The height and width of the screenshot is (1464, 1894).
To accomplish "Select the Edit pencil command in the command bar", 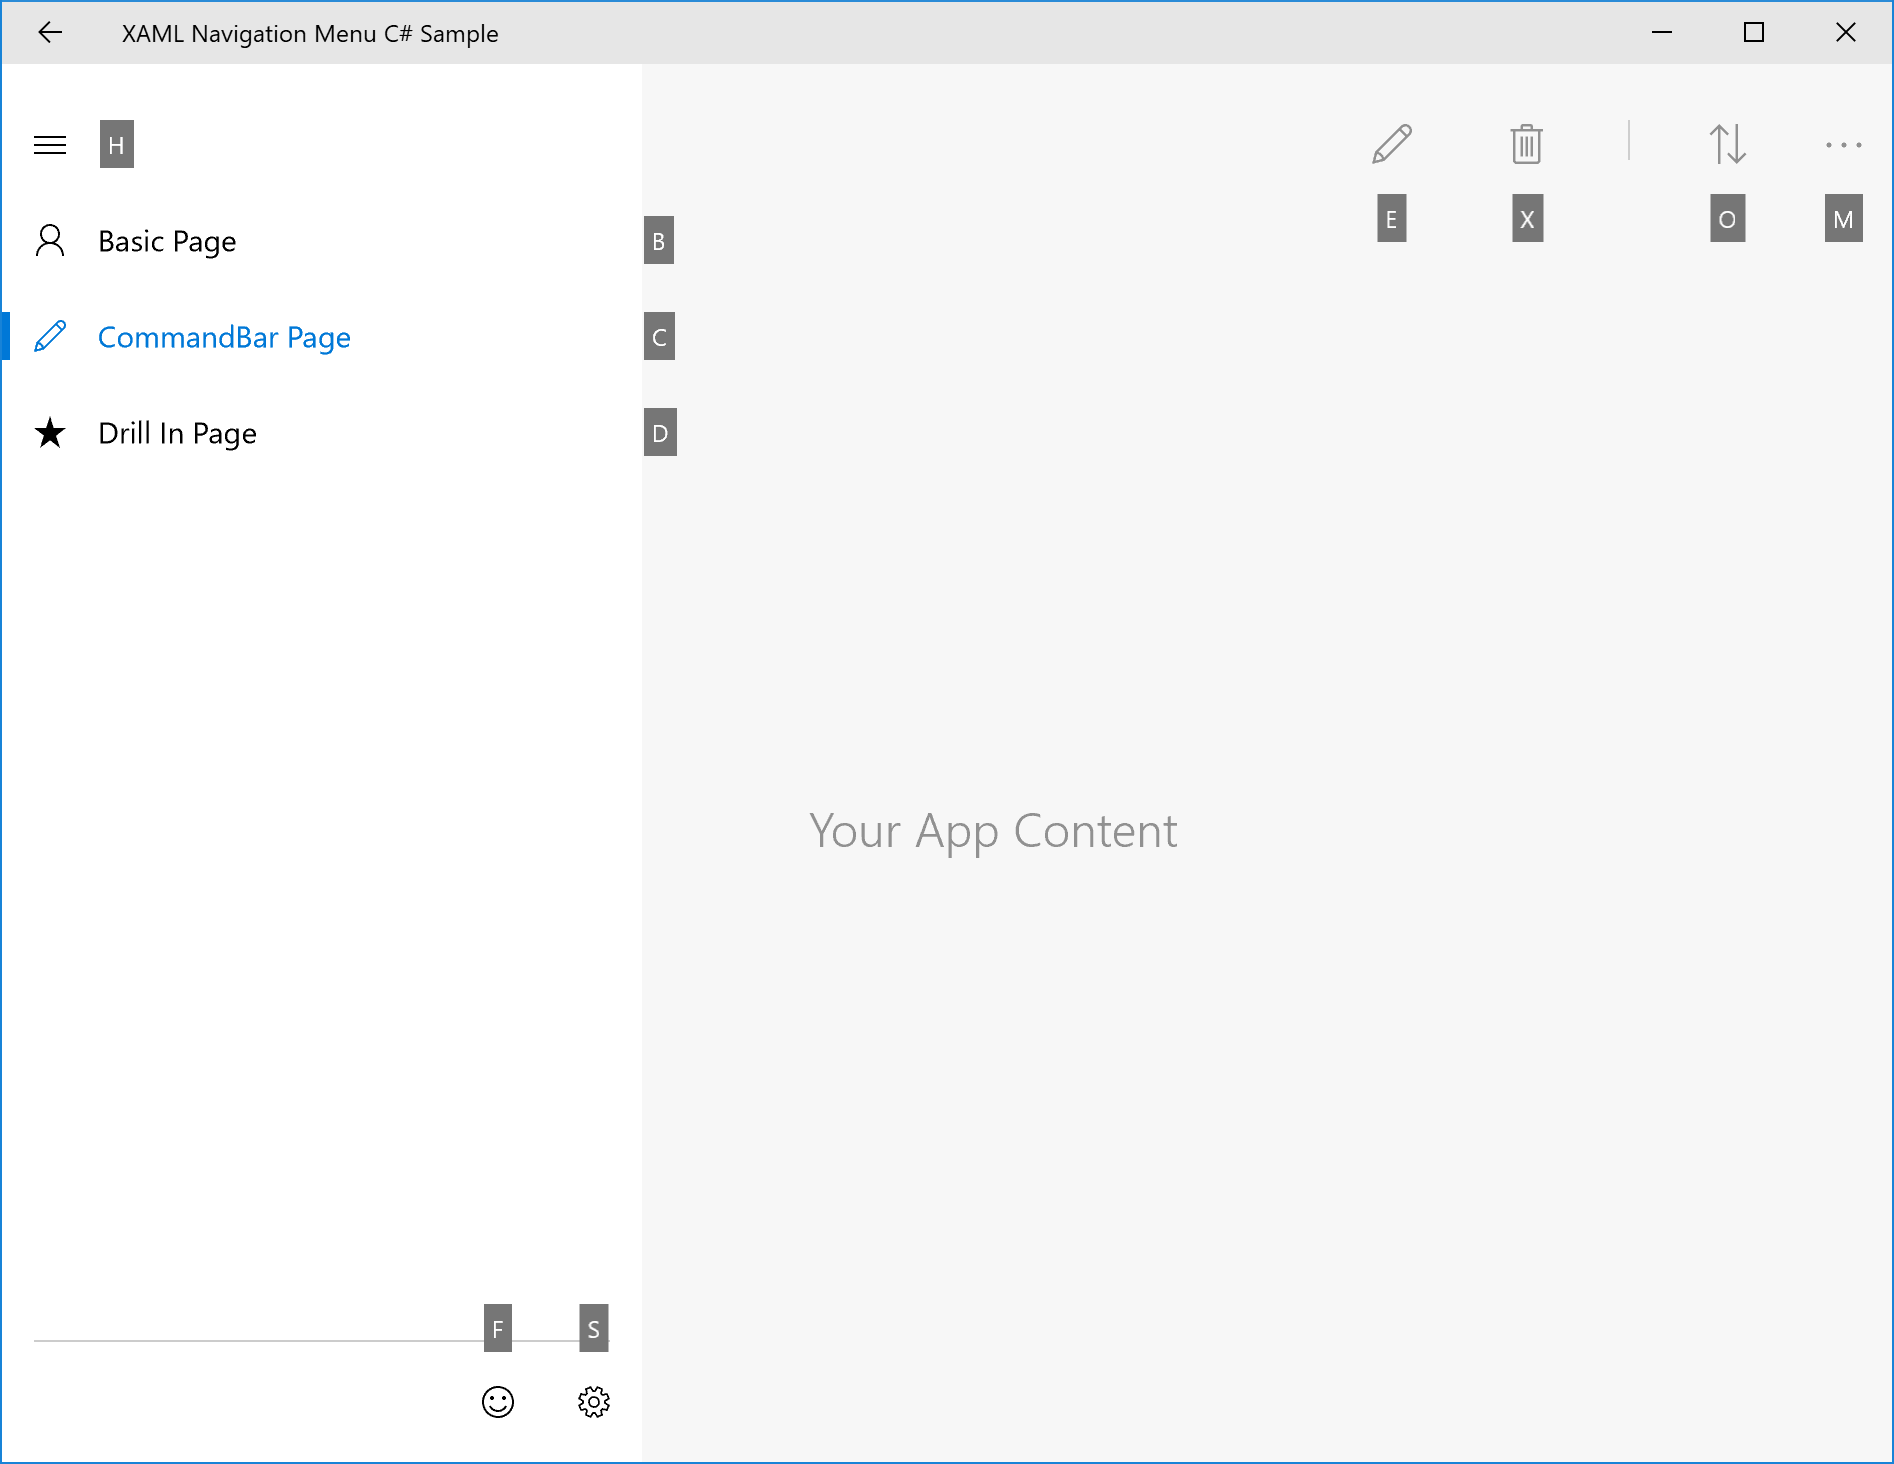I will click(1391, 144).
